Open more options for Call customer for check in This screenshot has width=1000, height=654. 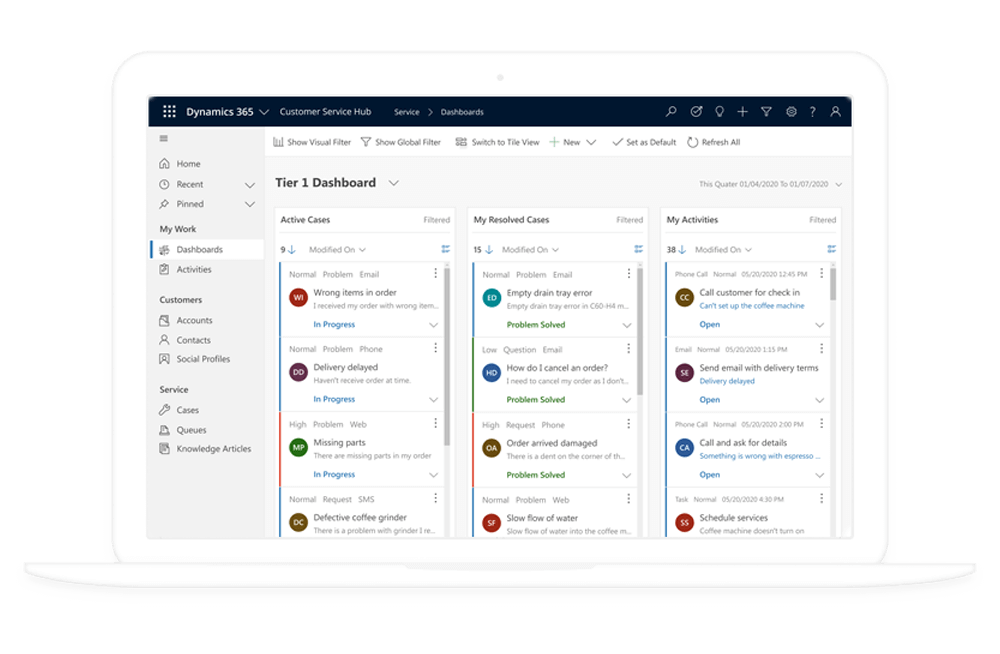point(821,273)
